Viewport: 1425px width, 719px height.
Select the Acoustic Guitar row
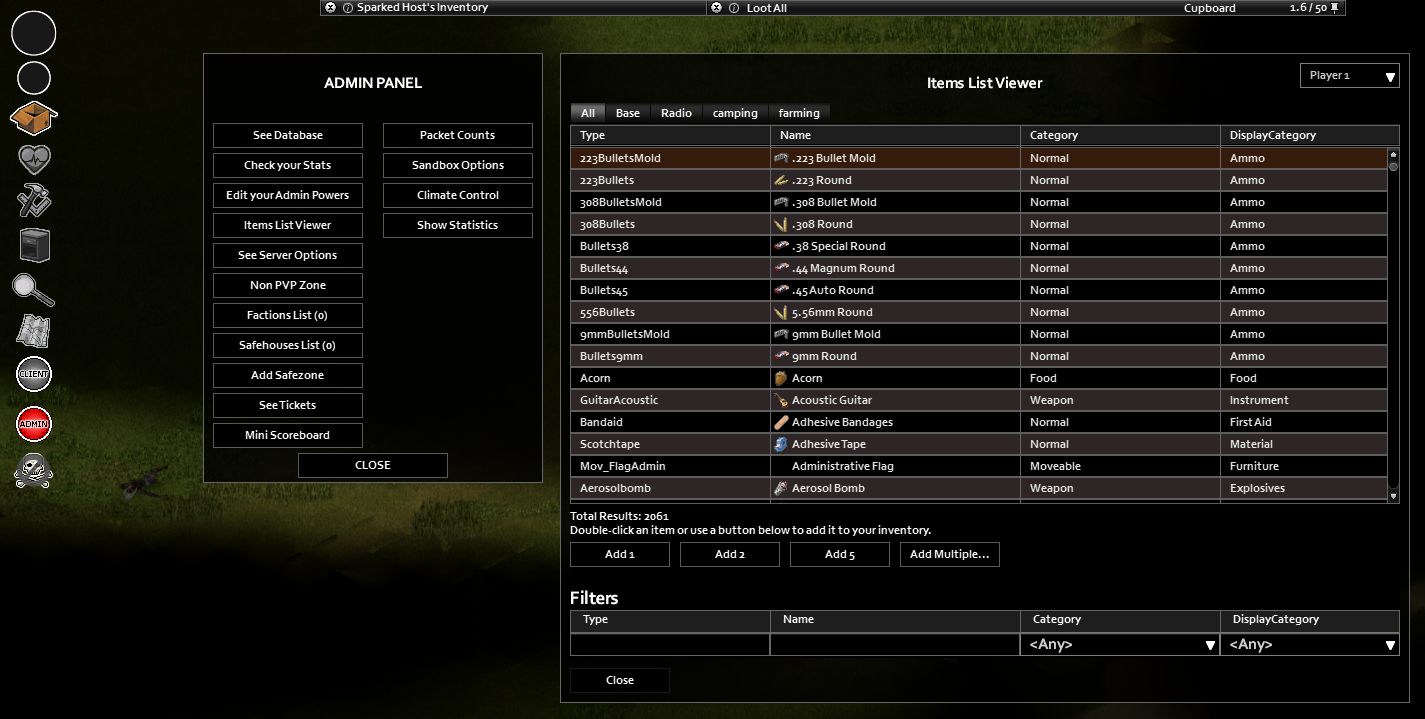(979, 400)
